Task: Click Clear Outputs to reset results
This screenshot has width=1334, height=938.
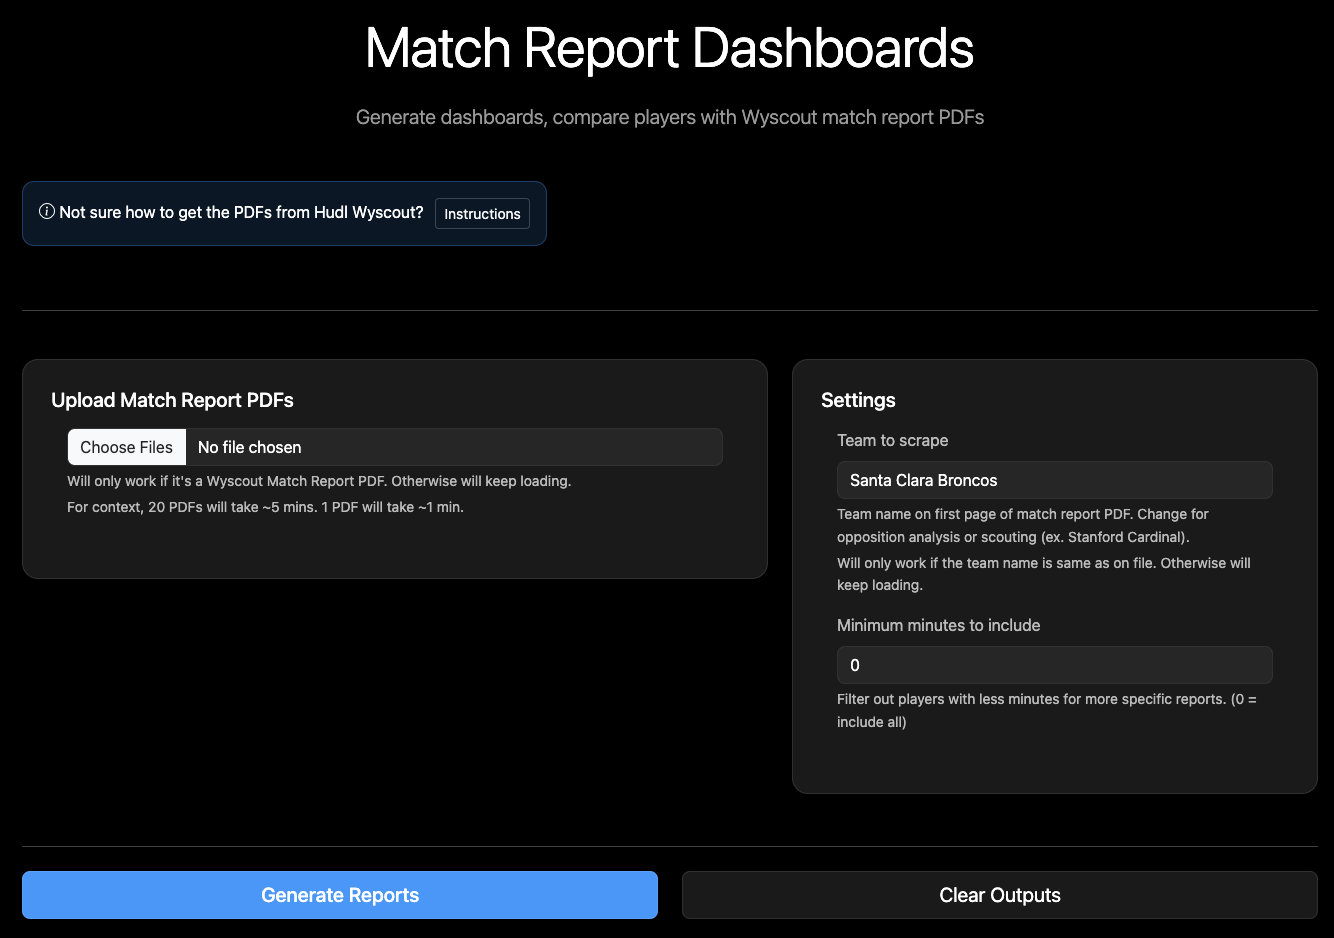Action: click(x=999, y=895)
